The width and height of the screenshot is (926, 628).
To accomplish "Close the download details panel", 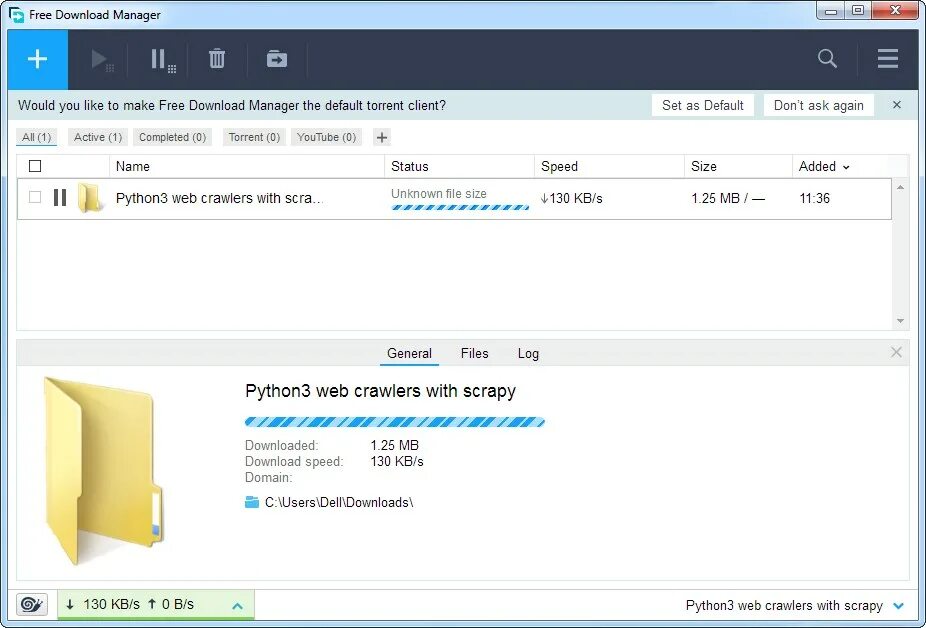I will click(x=896, y=352).
